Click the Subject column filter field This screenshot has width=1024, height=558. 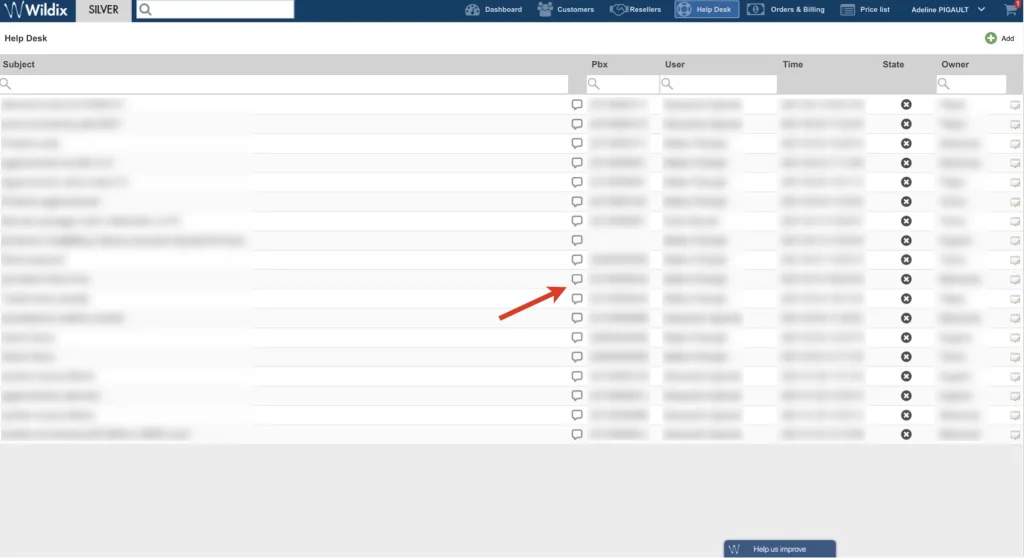click(x=295, y=85)
